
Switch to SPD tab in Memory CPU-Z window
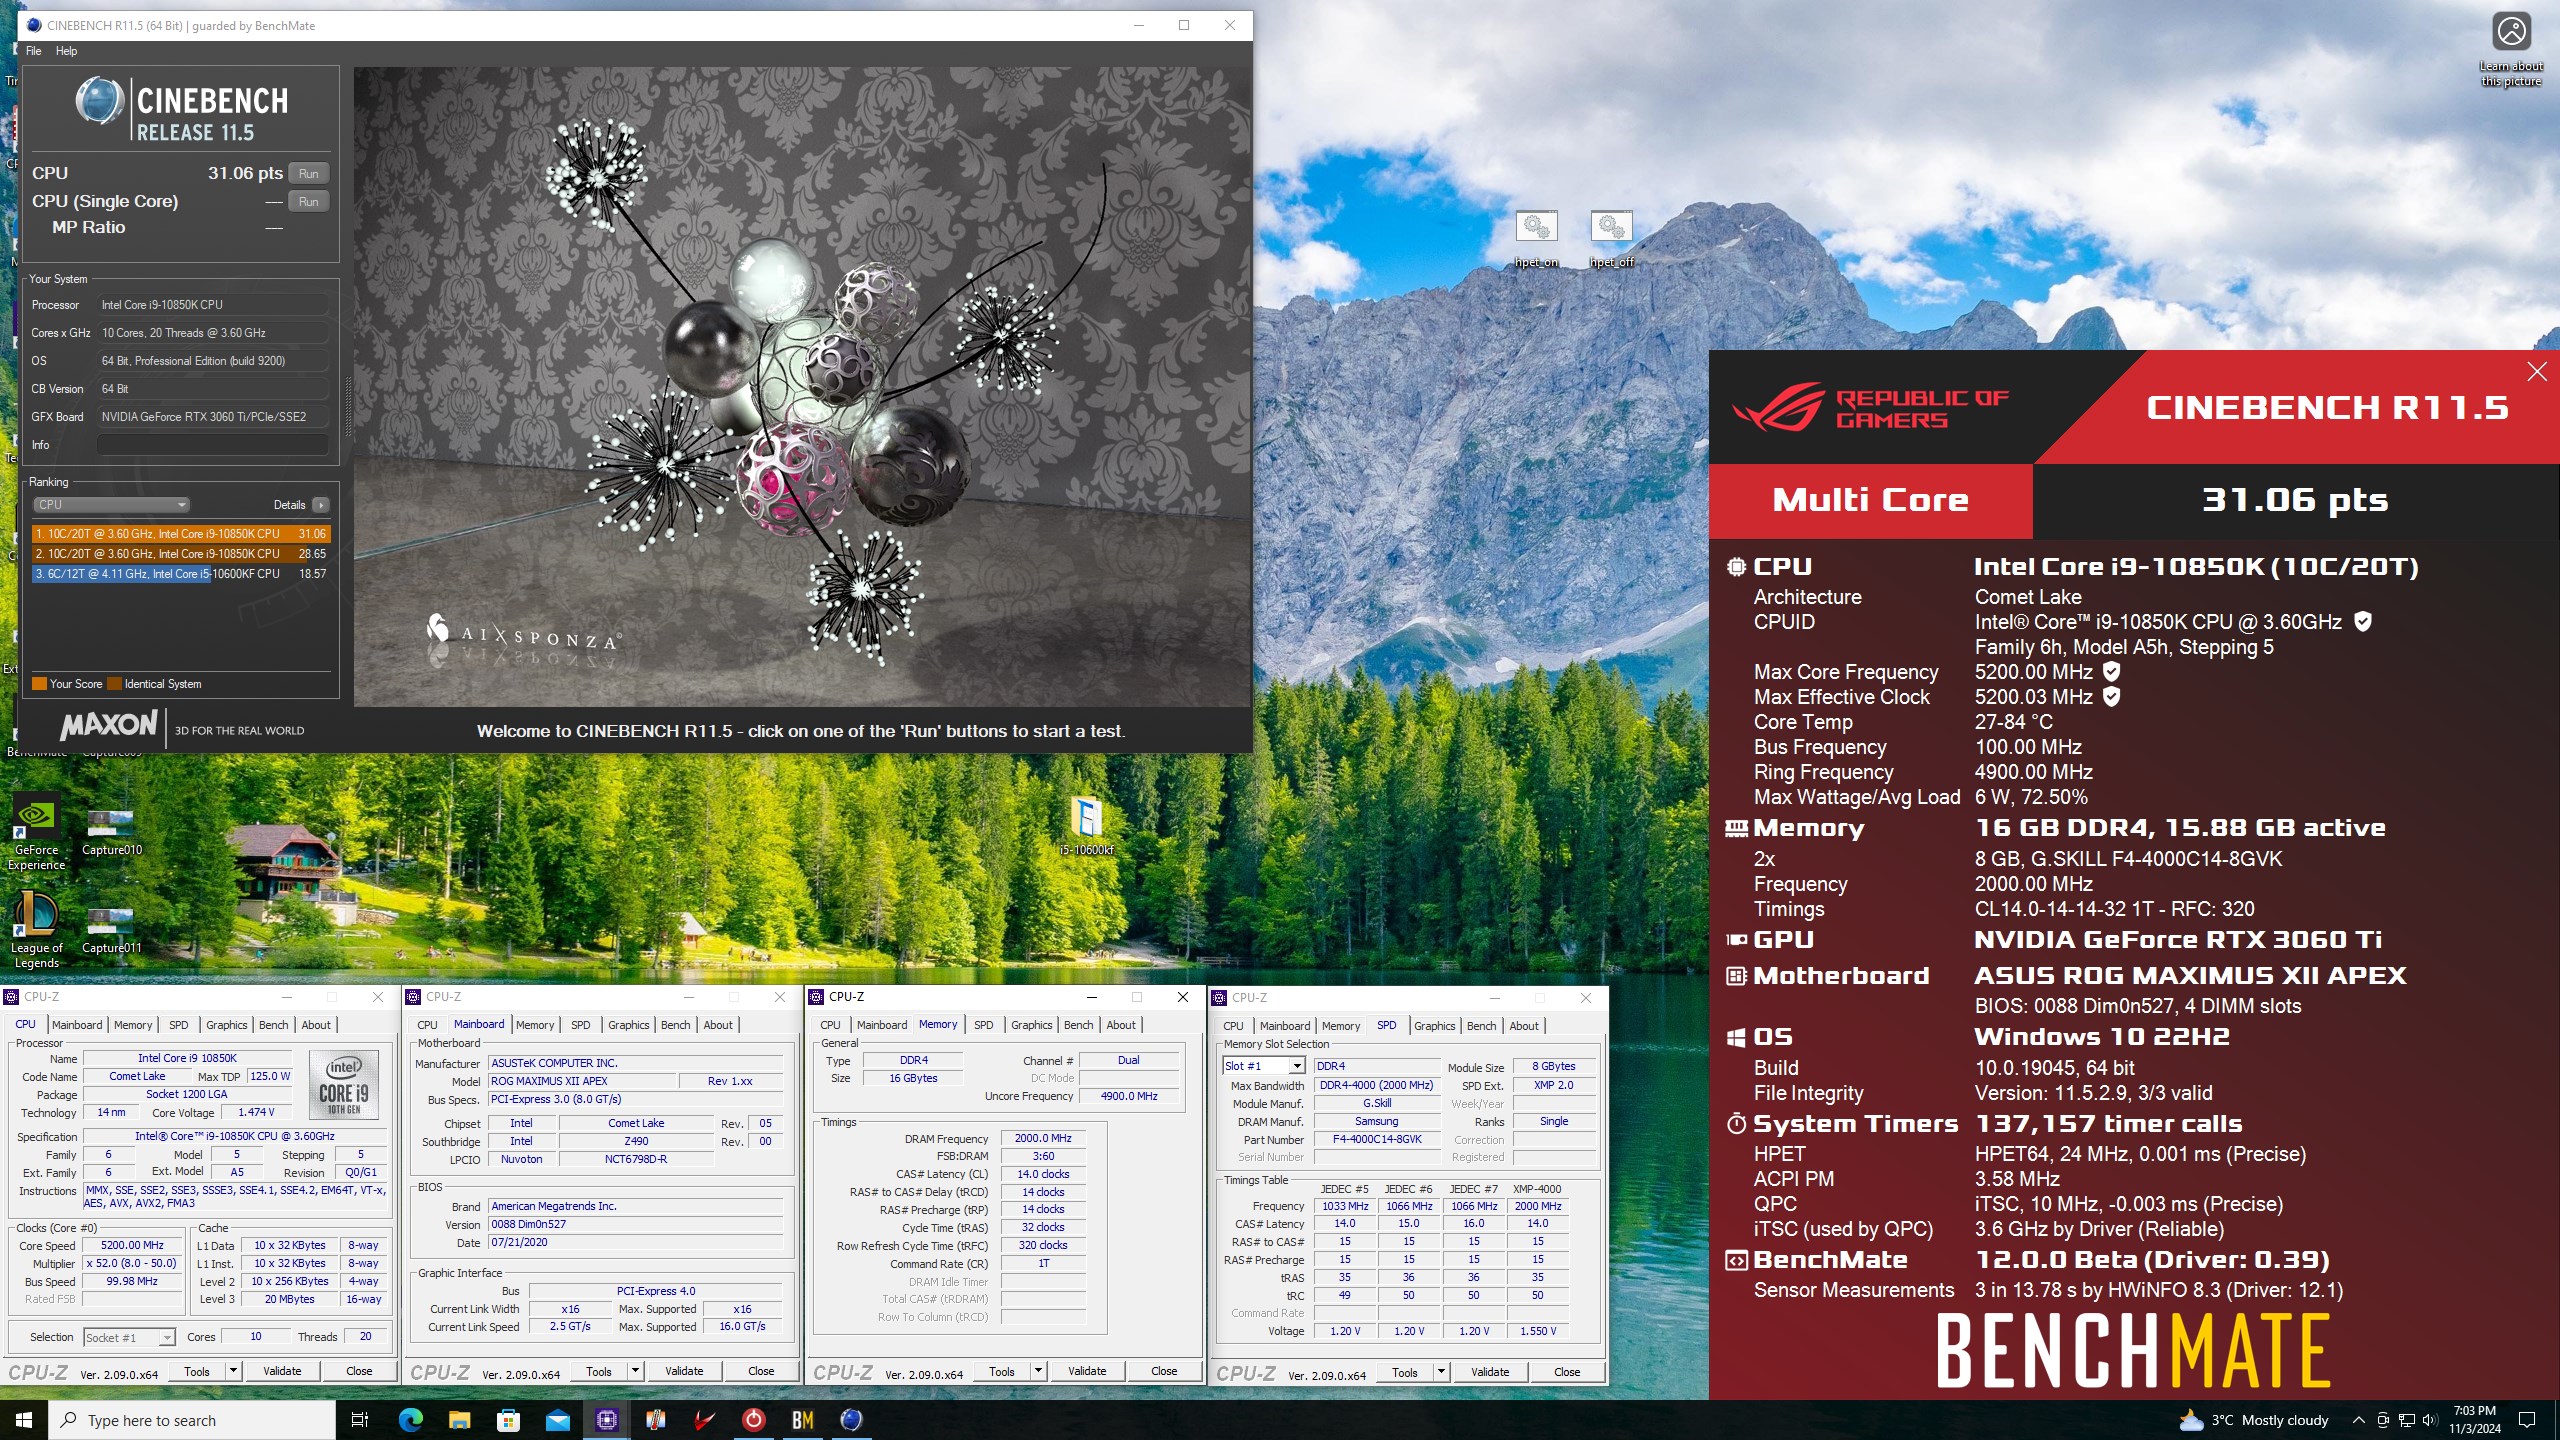tap(984, 1025)
